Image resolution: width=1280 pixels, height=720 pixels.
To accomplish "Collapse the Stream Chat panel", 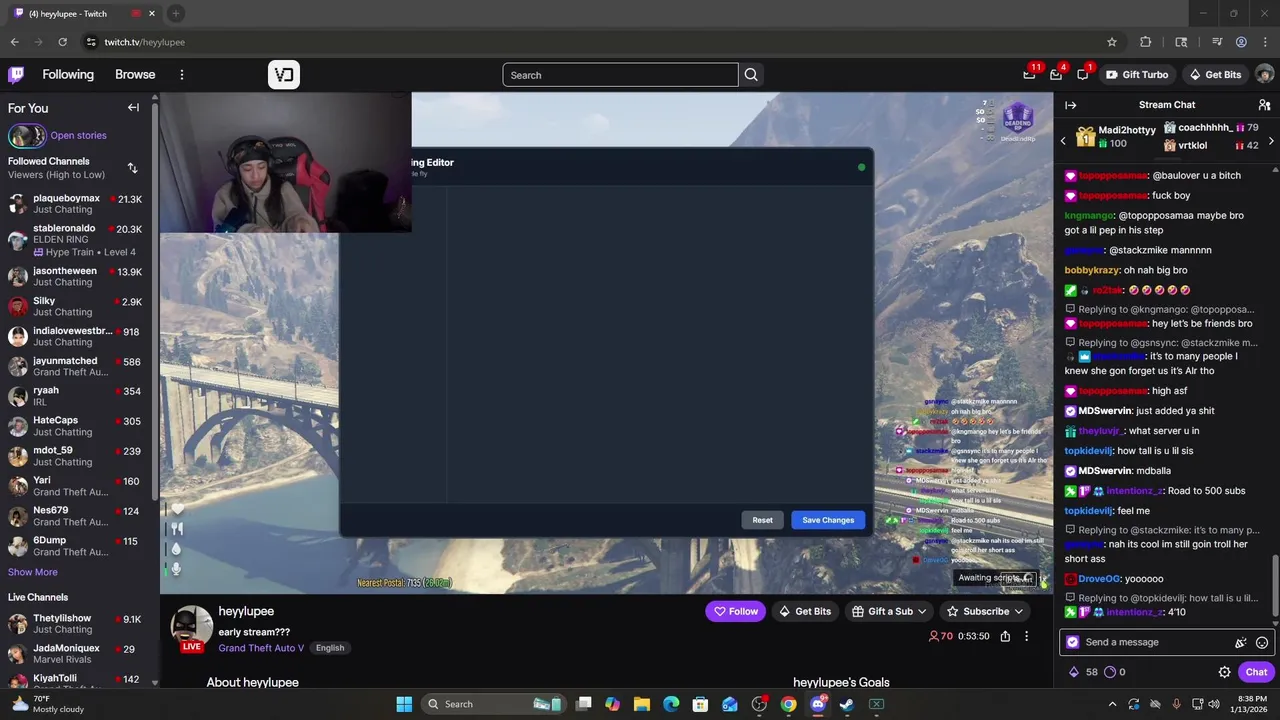I will pyautogui.click(x=1070, y=105).
